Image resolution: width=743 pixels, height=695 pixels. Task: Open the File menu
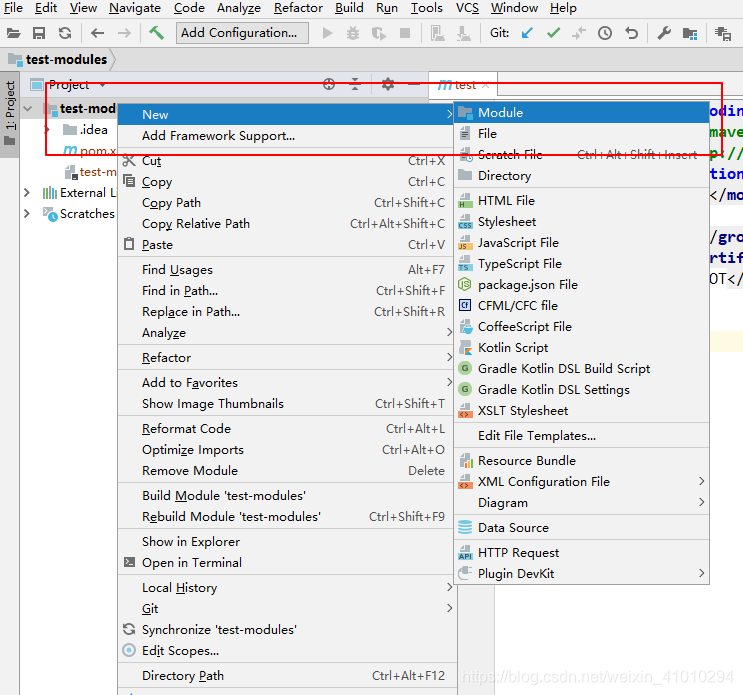point(13,8)
